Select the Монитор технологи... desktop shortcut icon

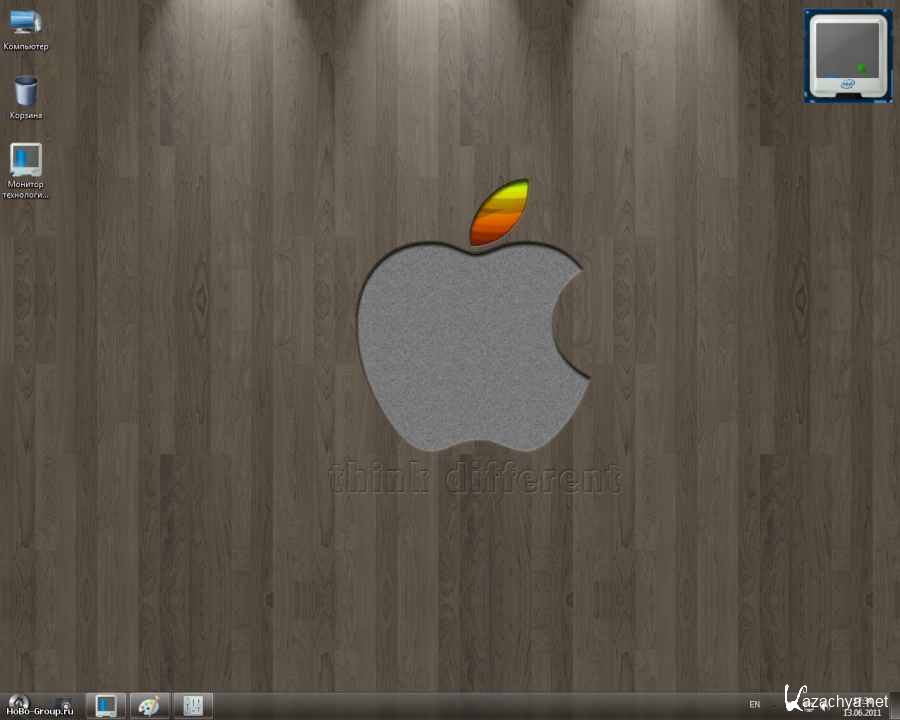pyautogui.click(x=26, y=159)
